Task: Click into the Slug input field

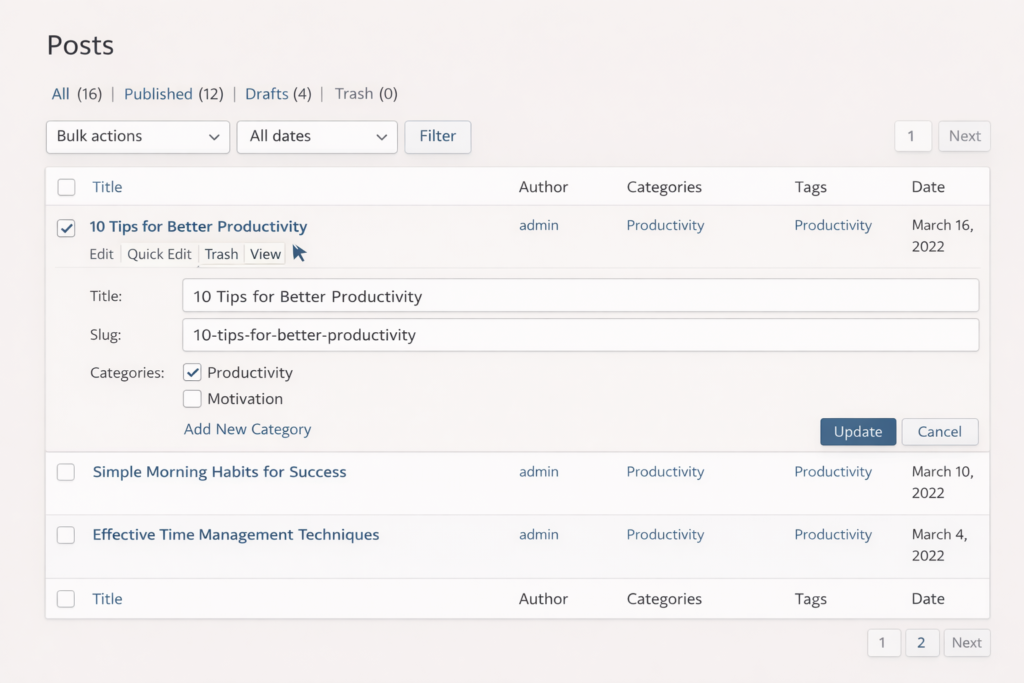Action: pyautogui.click(x=580, y=335)
